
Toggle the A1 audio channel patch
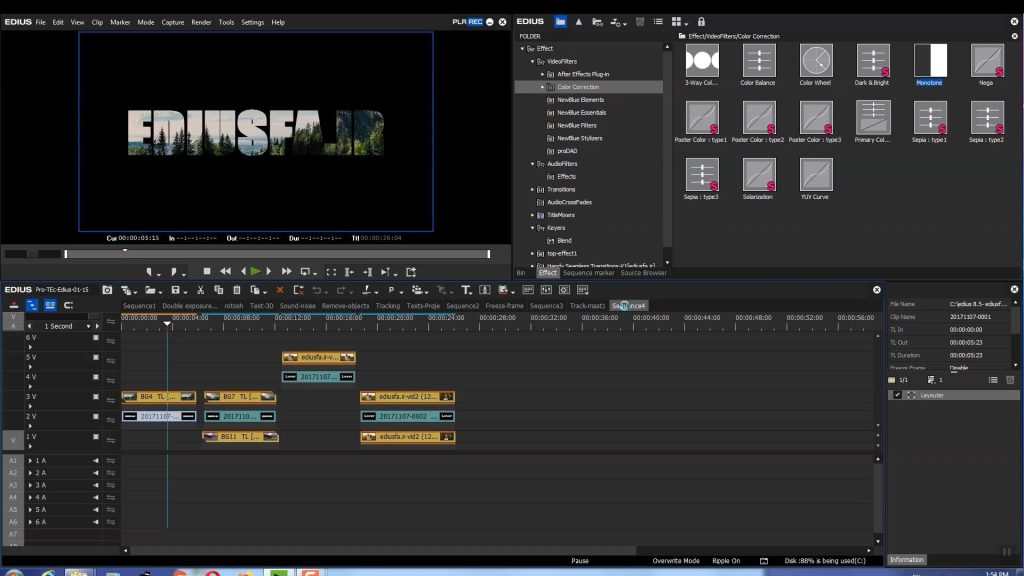(13, 460)
